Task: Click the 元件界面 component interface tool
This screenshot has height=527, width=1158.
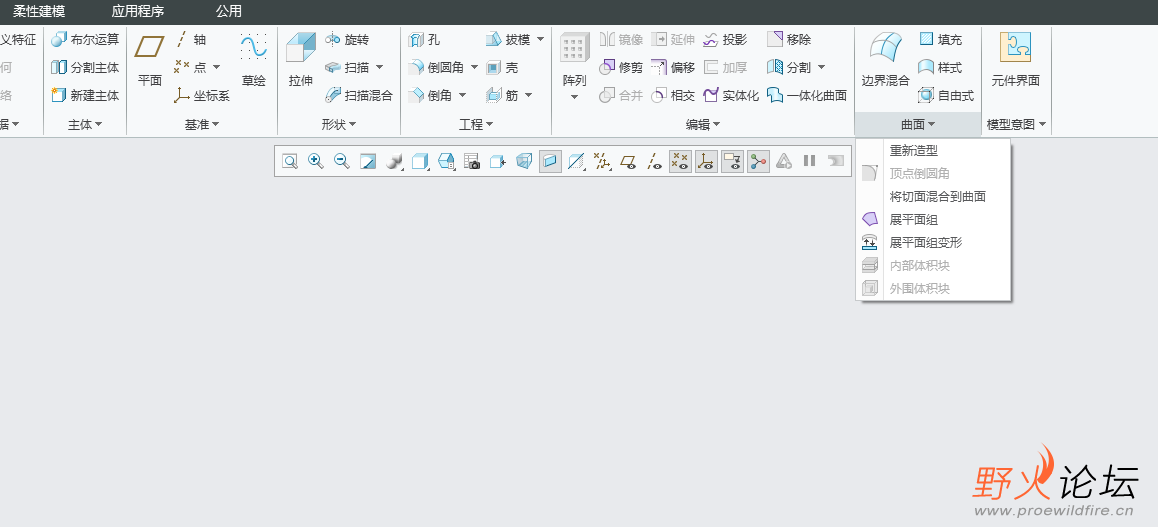Action: point(1015,61)
